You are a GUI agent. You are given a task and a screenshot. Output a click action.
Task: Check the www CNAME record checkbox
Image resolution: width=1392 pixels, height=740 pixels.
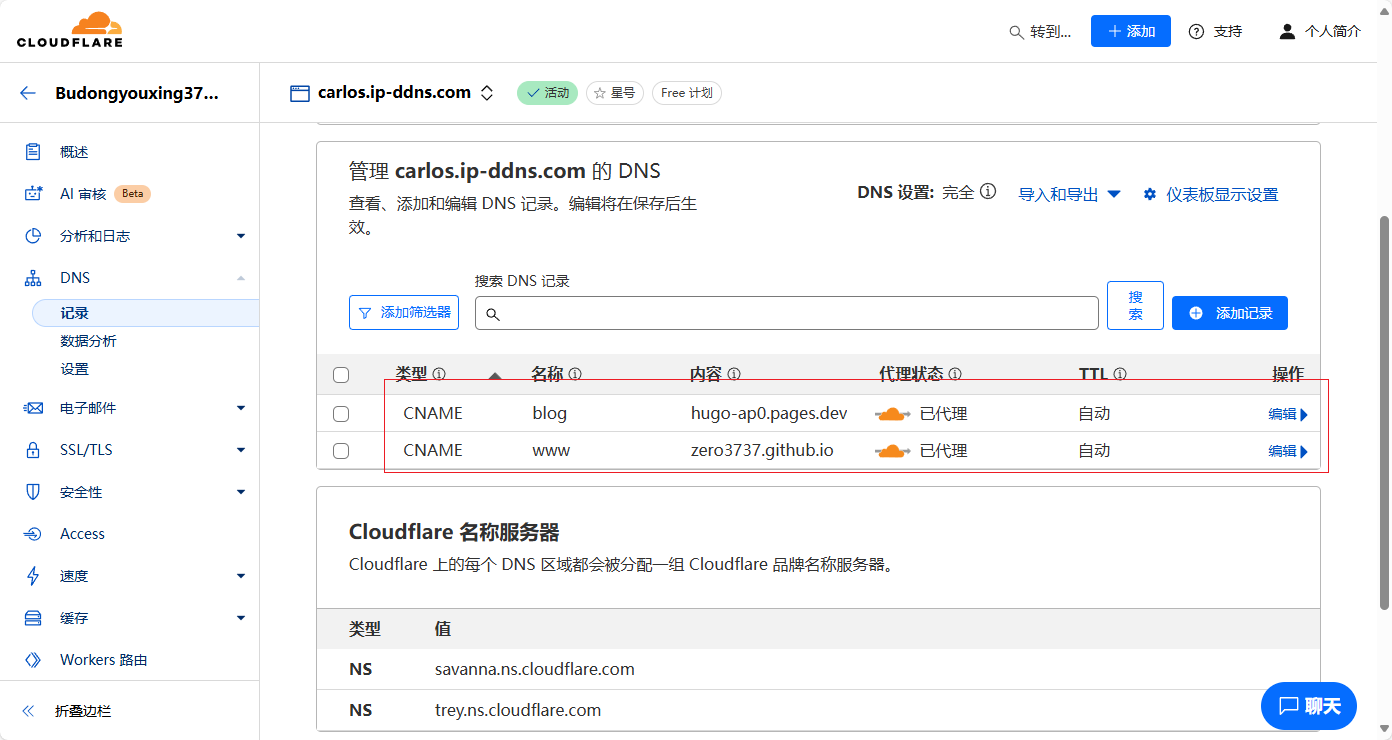coord(341,451)
